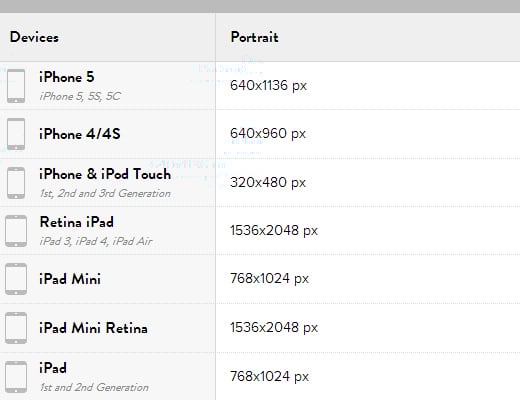Click the iPhone 4/4S device icon
The image size is (520, 400).
[16, 134]
